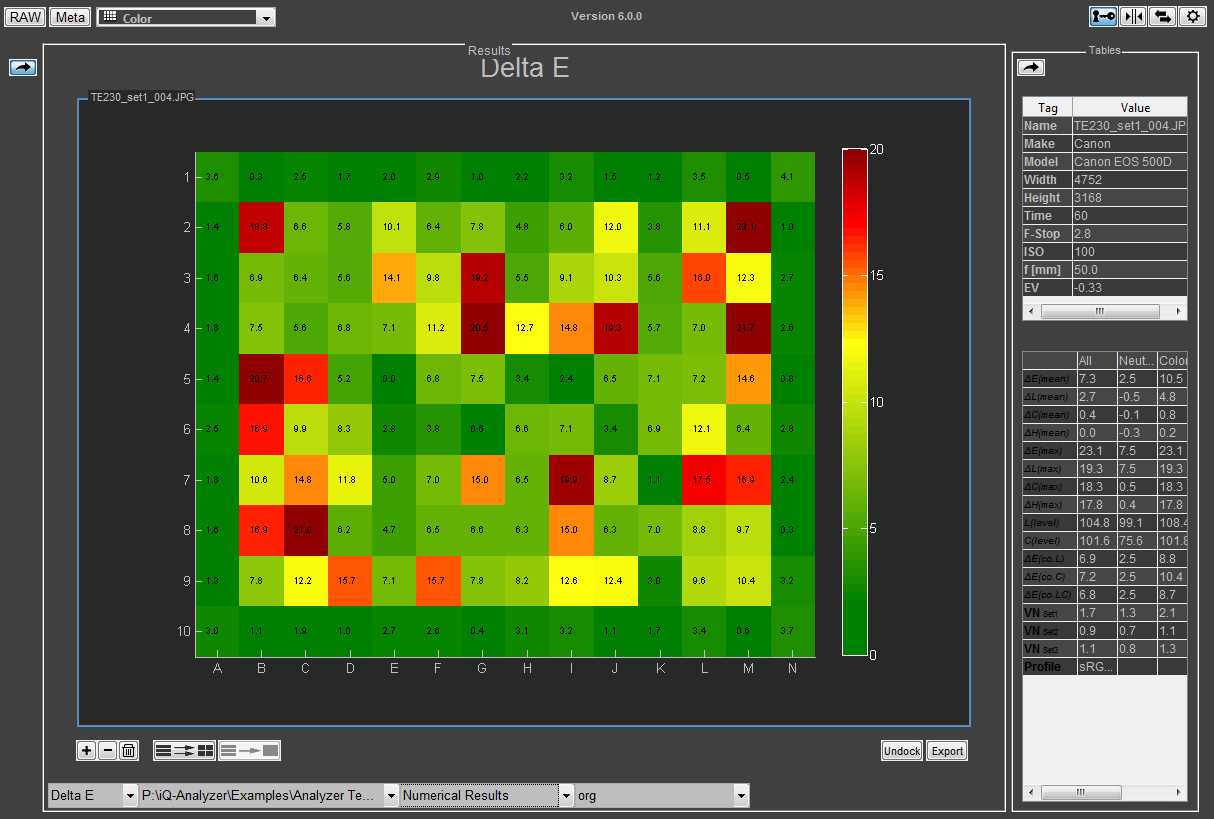Viewport: 1214px width, 819px height.
Task: Toggle the RAW button
Action: 25,17
